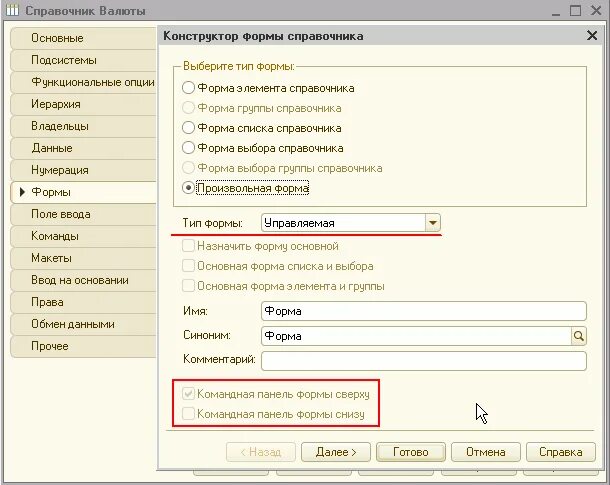Maximize the Справочник Валюты window
The width and height of the screenshot is (610, 485).
click(576, 11)
